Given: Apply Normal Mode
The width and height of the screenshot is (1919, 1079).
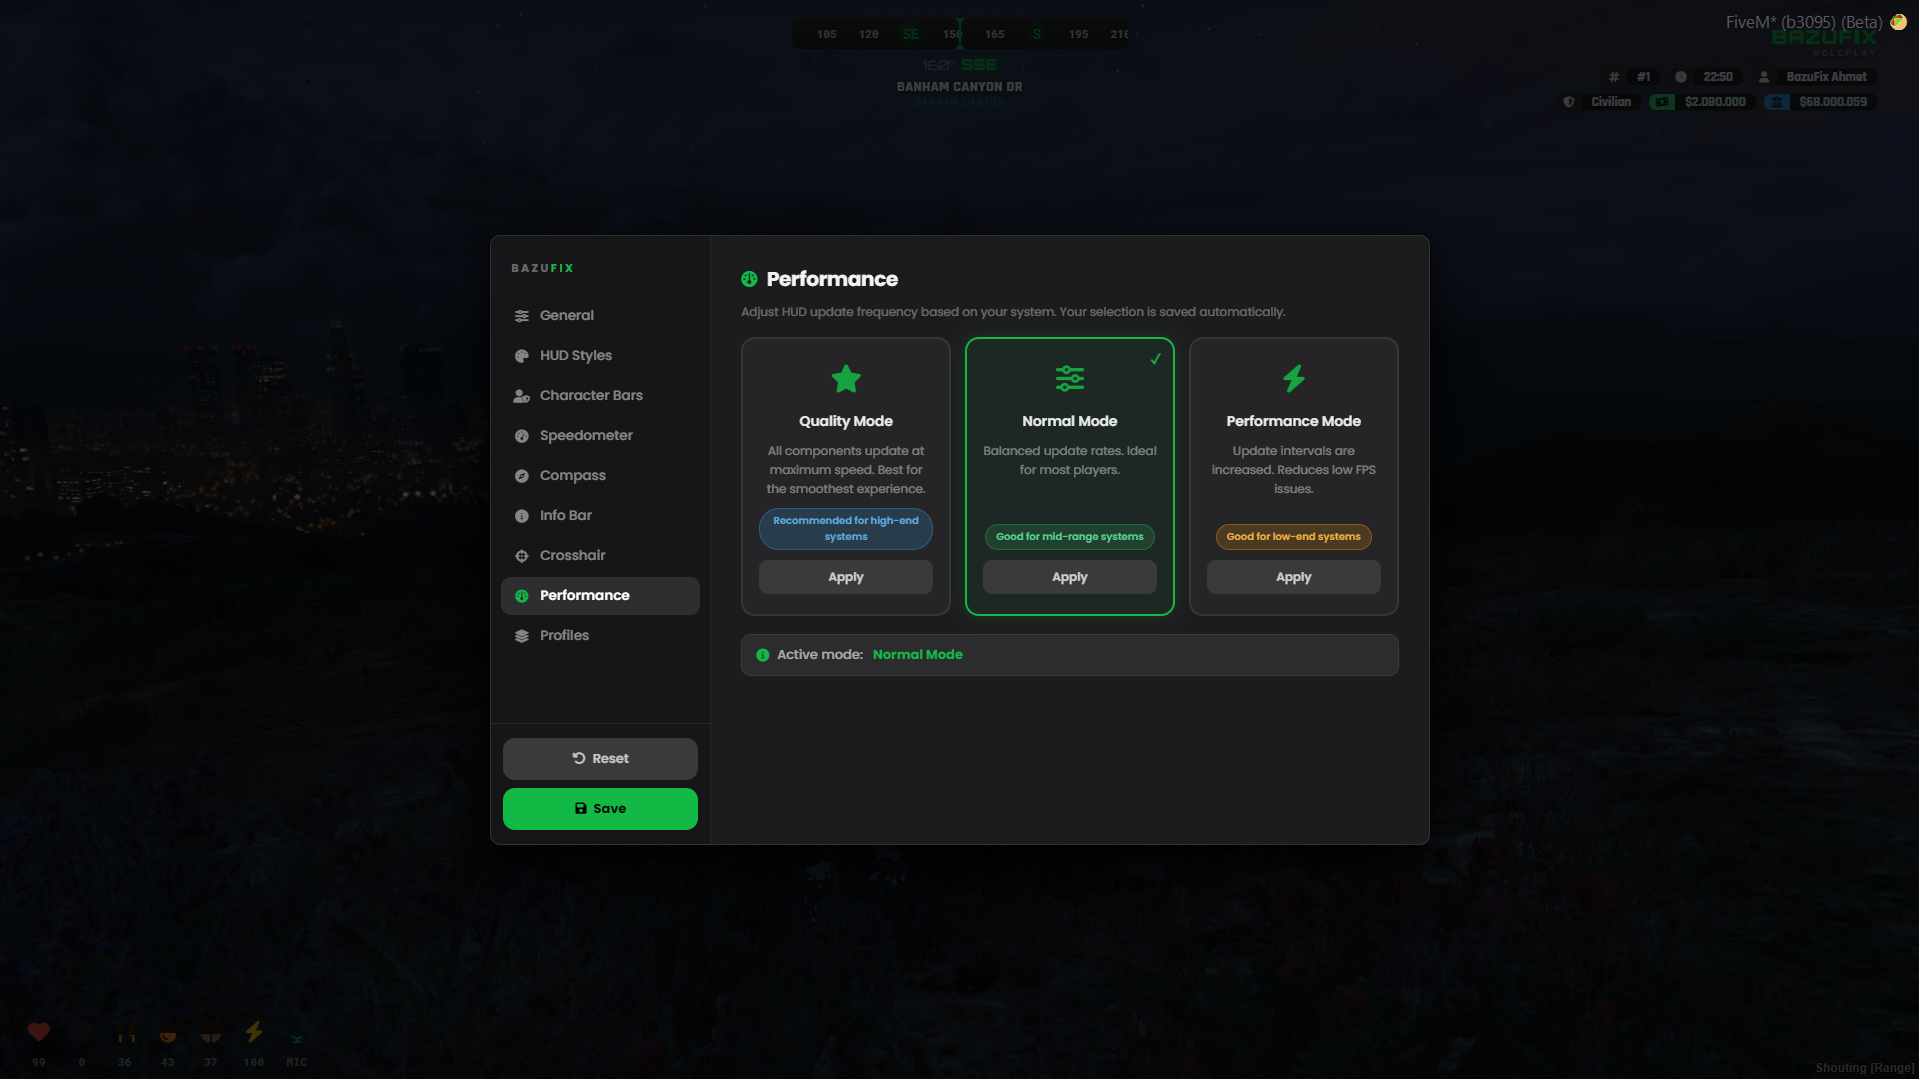Looking at the screenshot, I should click(x=1070, y=577).
